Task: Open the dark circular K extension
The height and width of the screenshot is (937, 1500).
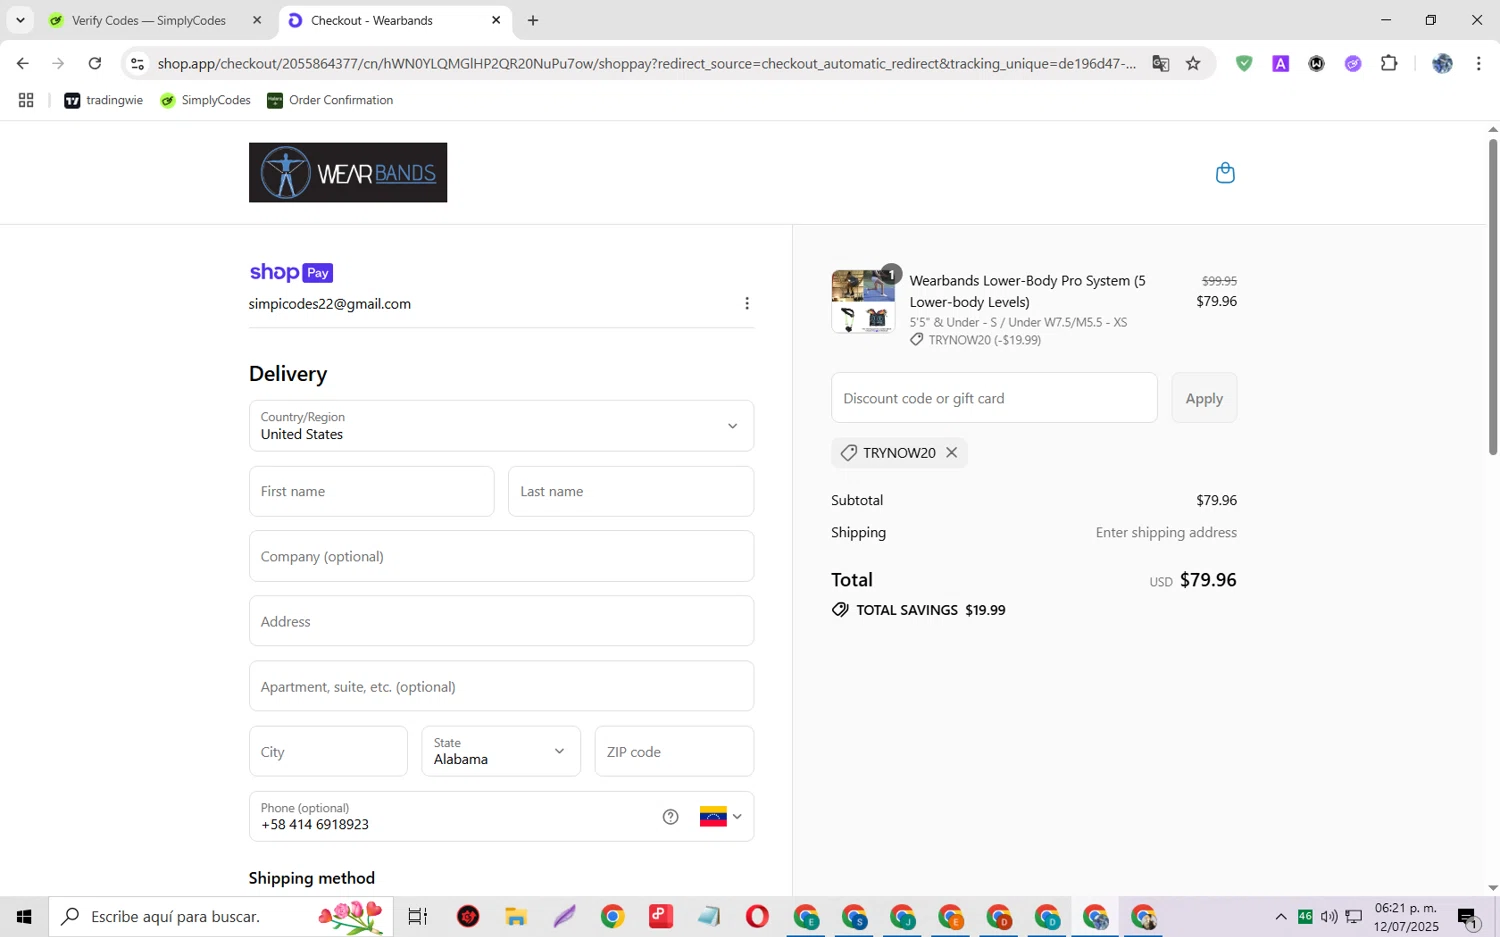Action: point(1317,63)
